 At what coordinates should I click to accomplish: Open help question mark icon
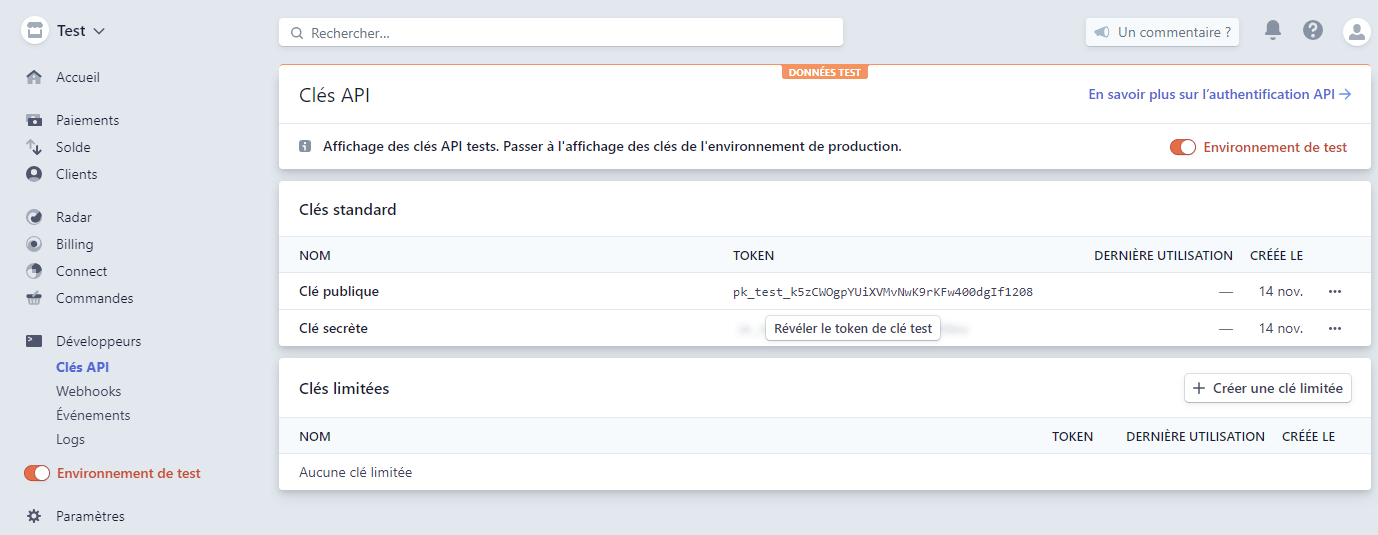[1313, 31]
